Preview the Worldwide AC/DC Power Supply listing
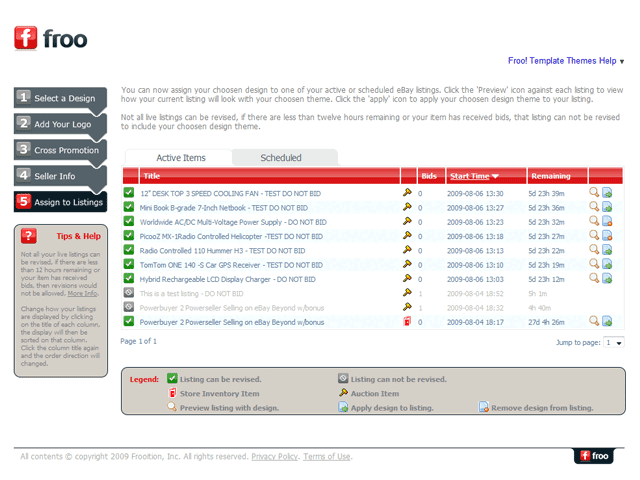The height and width of the screenshot is (480, 640). point(594,221)
